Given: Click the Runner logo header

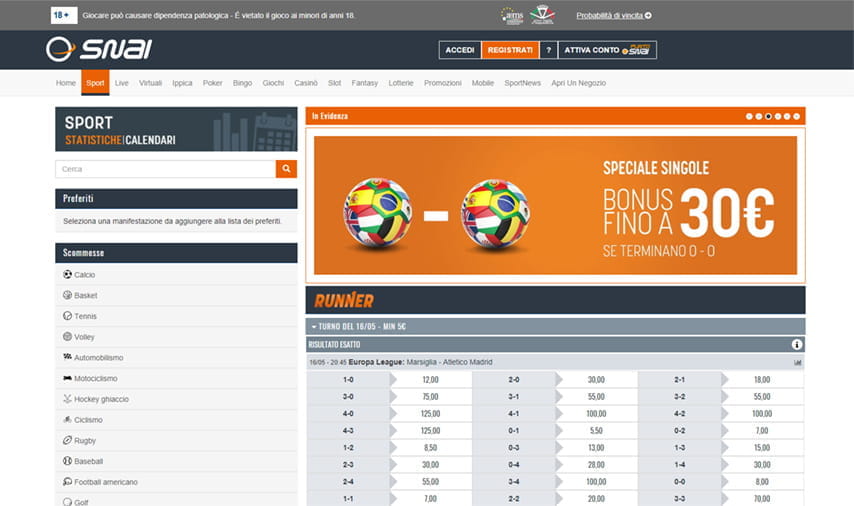Looking at the screenshot, I should [x=344, y=300].
